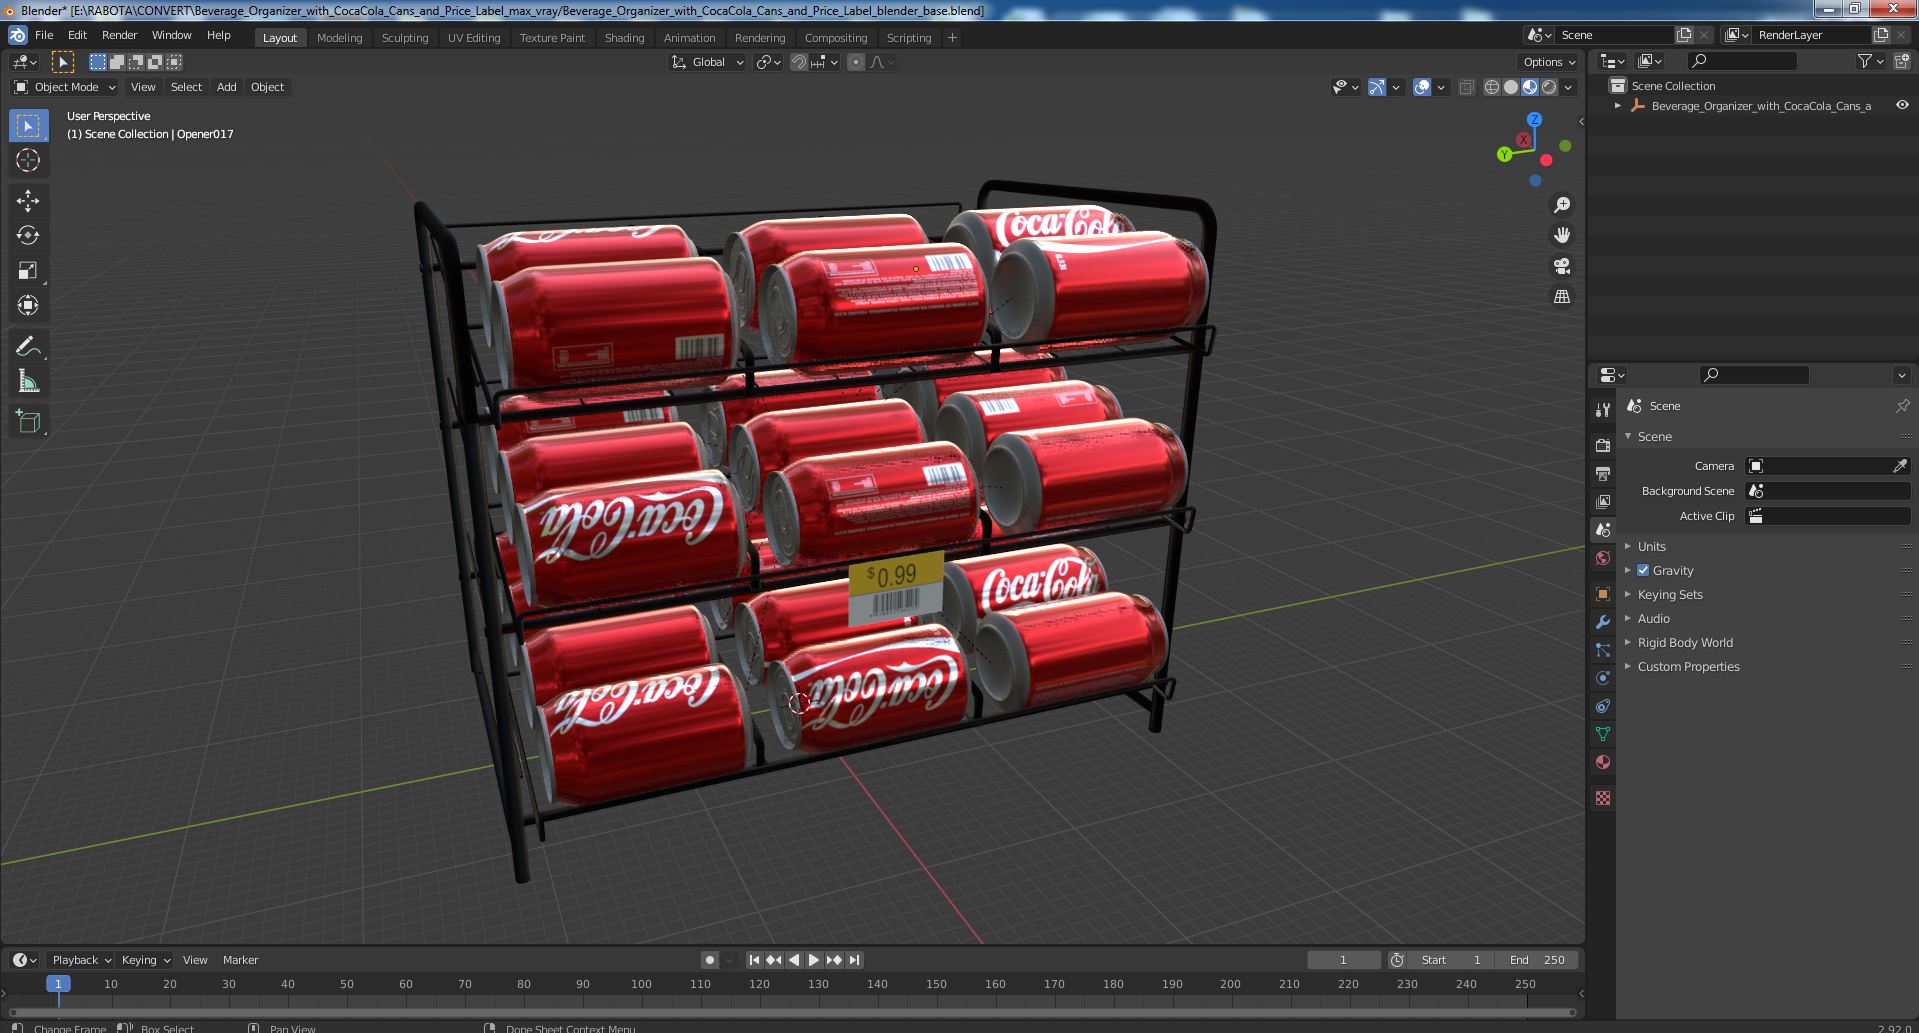1919x1033 pixels.
Task: Open the viewport Add menu
Action: [227, 87]
